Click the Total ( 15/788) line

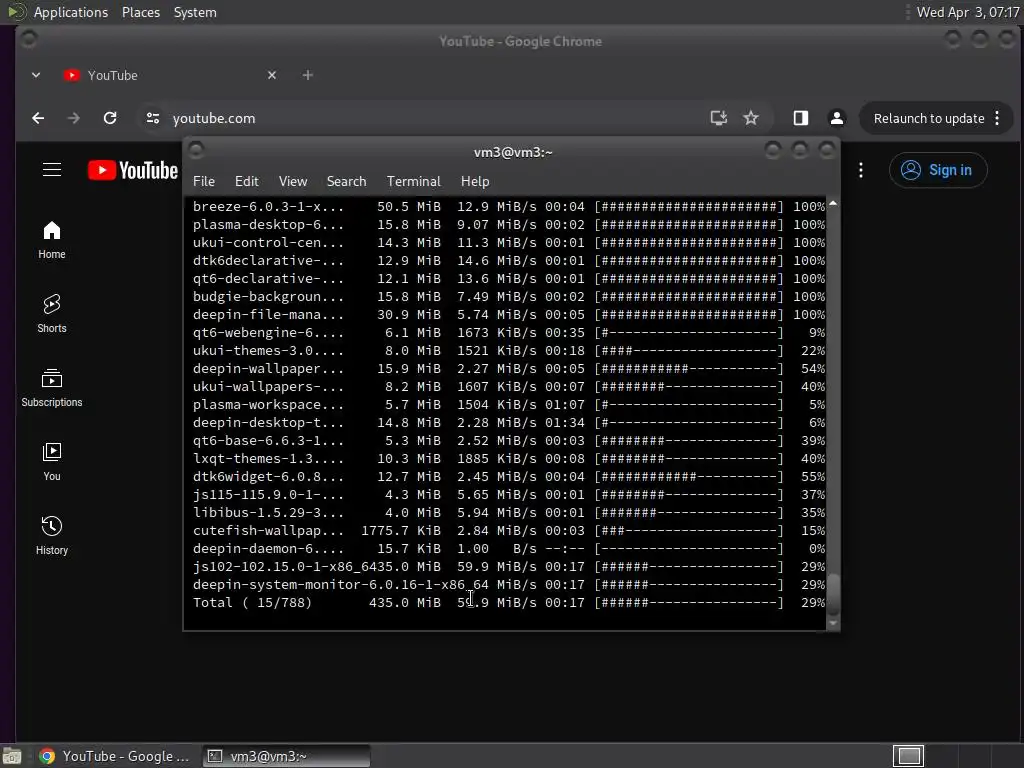(509, 602)
